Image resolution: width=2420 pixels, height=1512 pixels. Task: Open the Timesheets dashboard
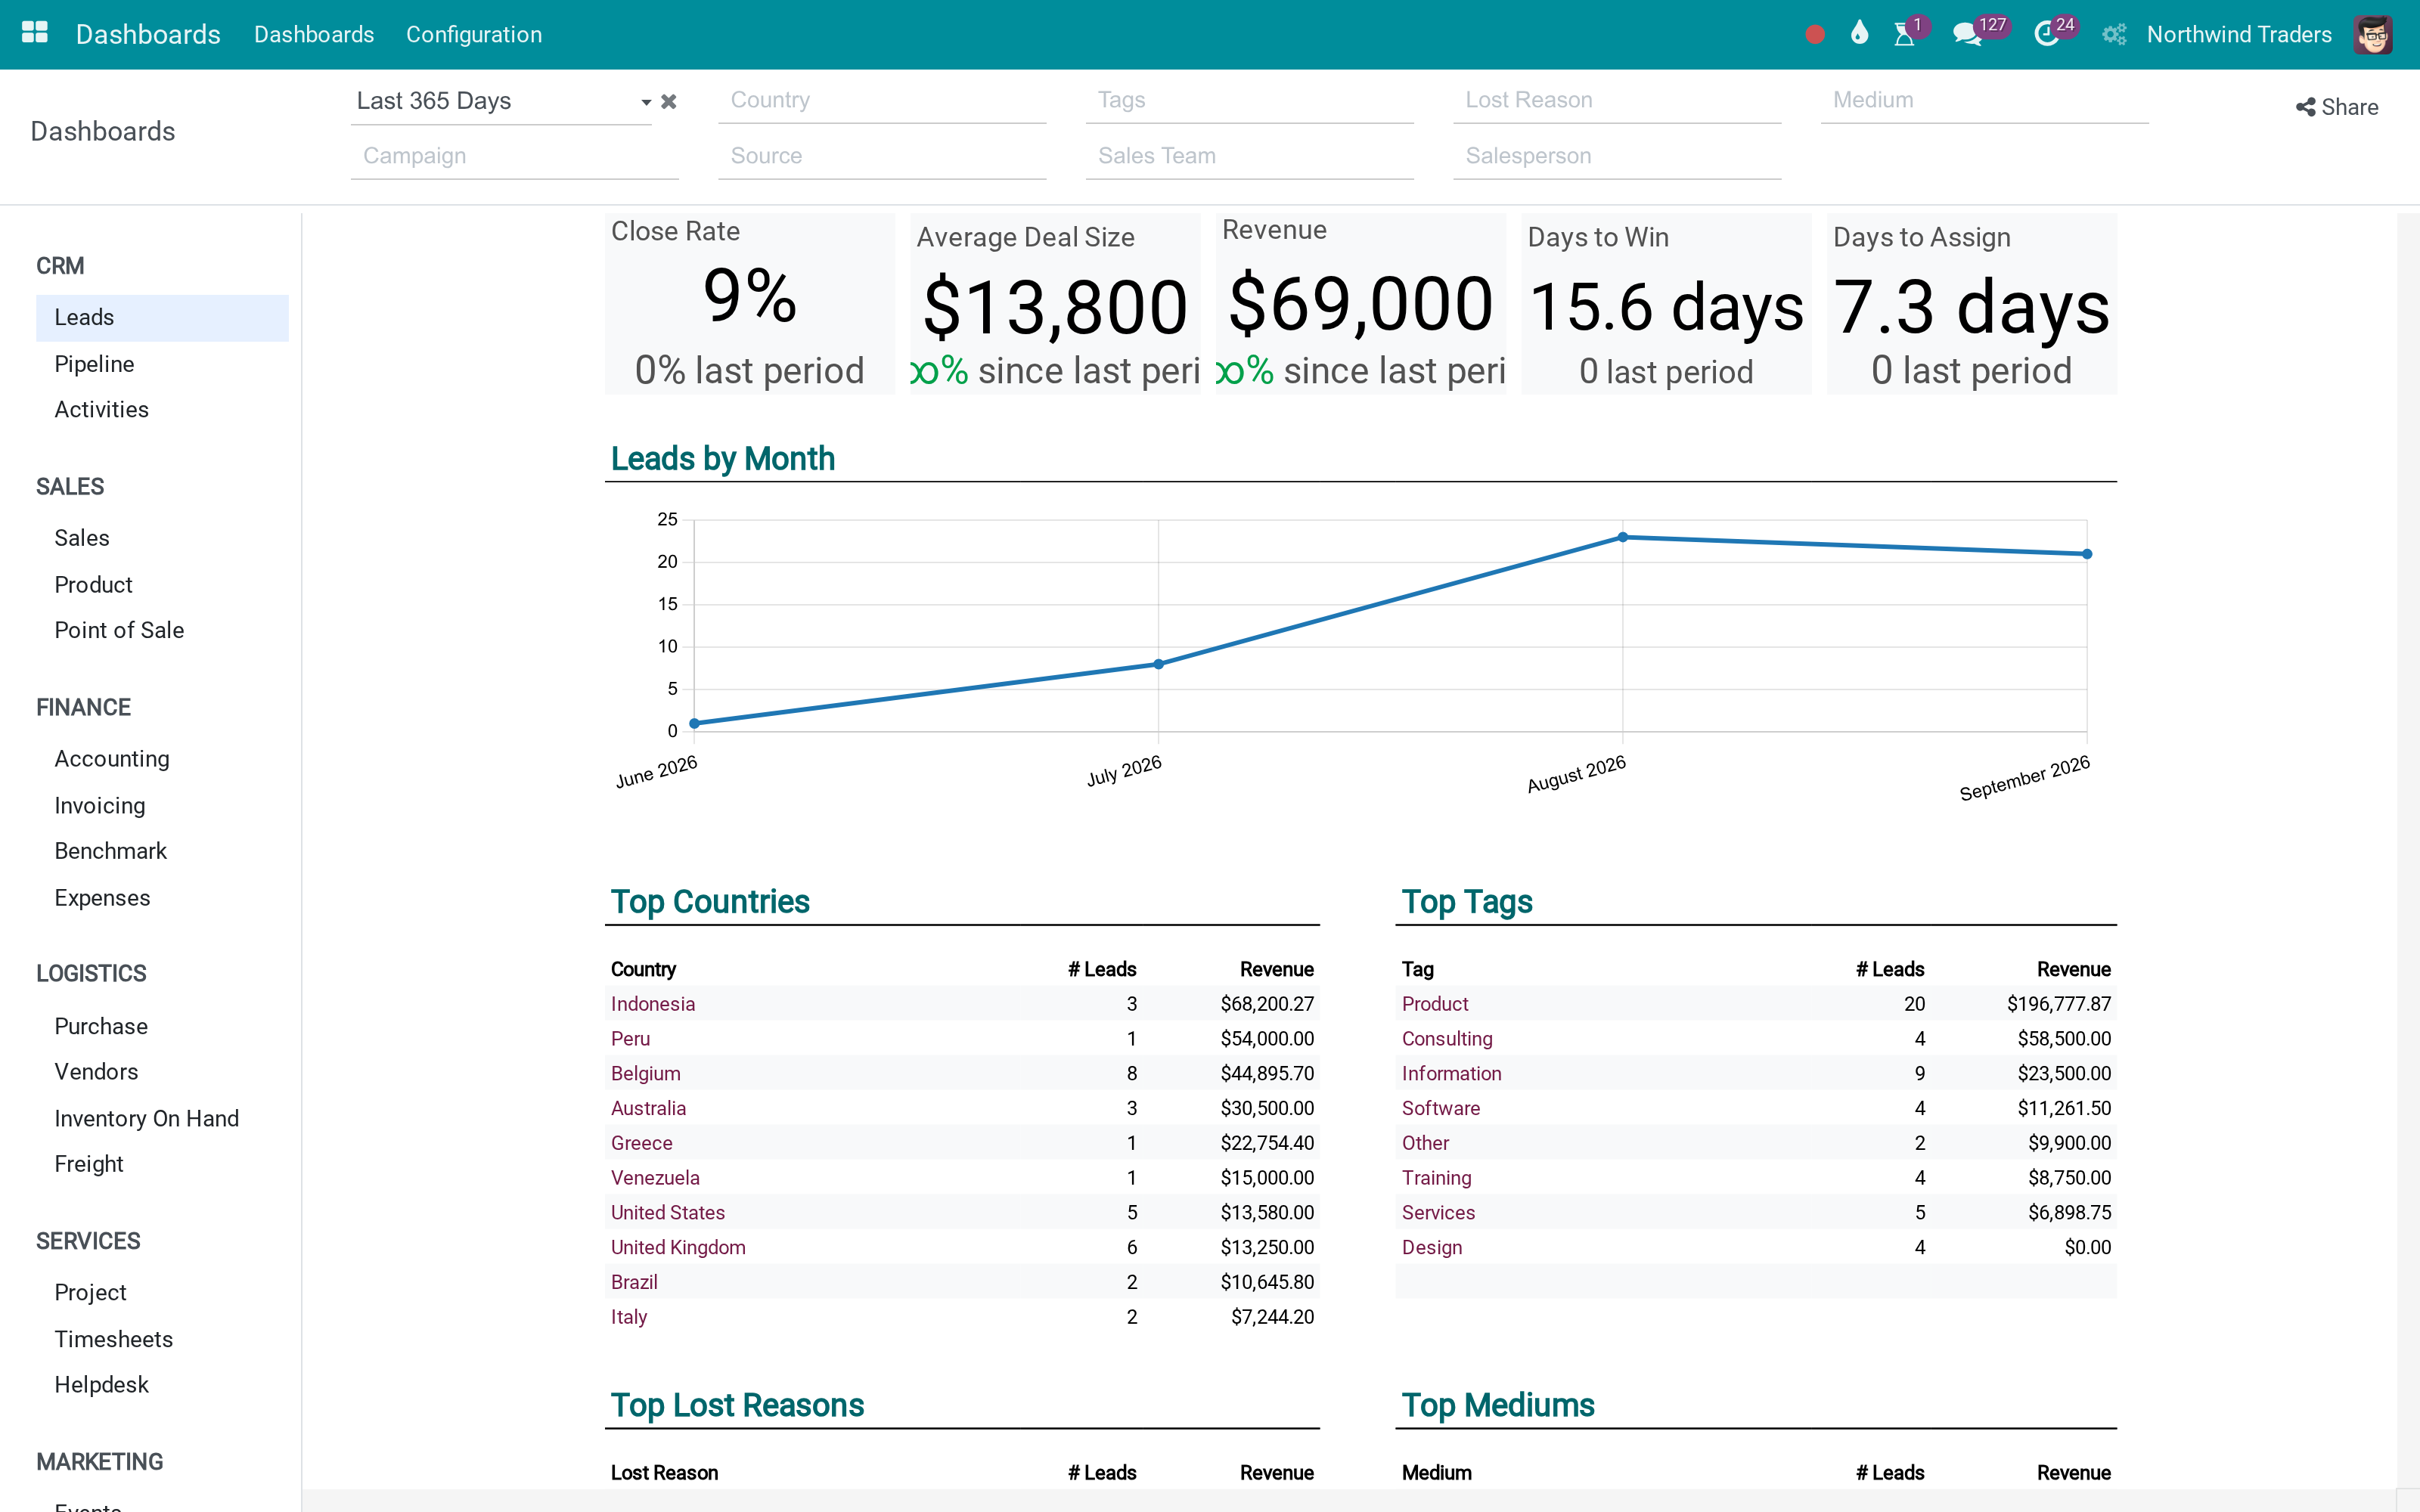point(162,1340)
